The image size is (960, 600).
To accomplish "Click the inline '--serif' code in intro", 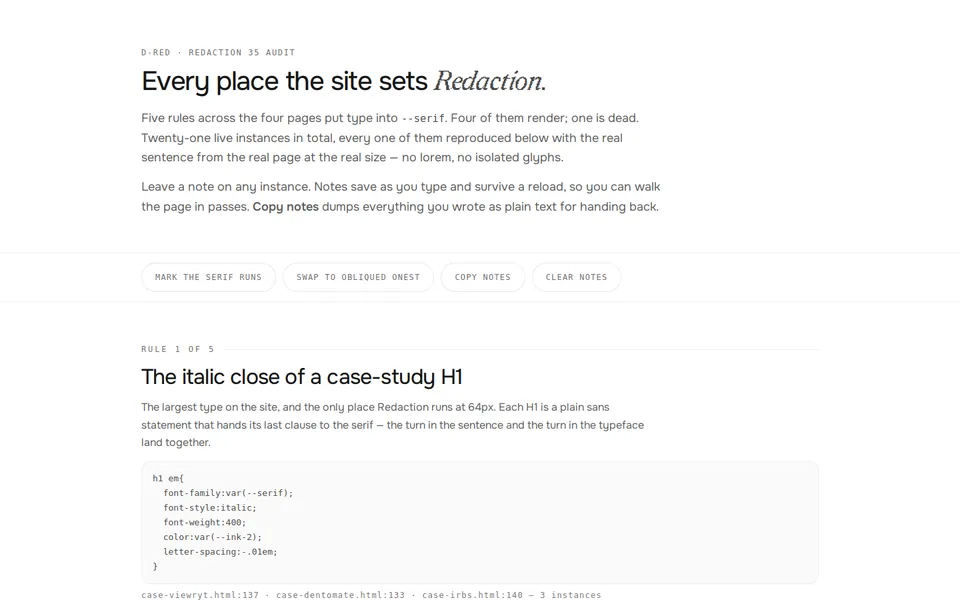I will coord(423,119).
